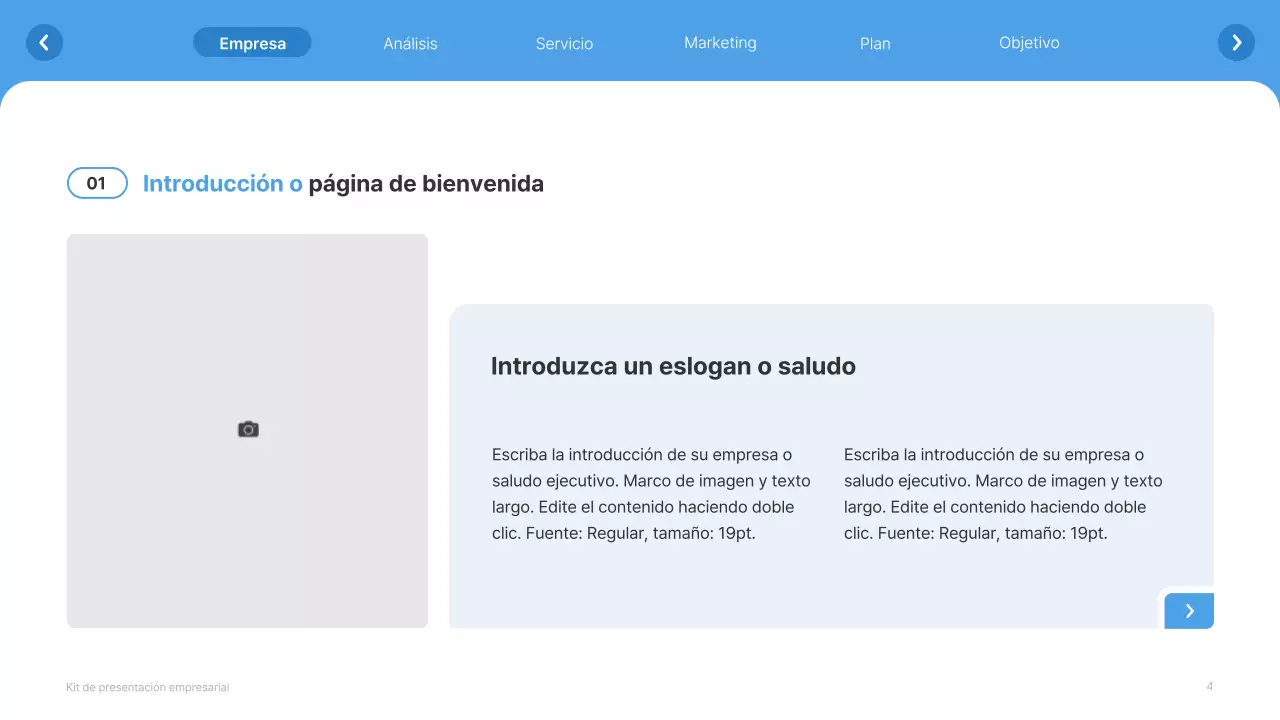Viewport: 1280px width, 720px height.
Task: Click the camera icon in the image placeholder
Action: tap(247, 428)
